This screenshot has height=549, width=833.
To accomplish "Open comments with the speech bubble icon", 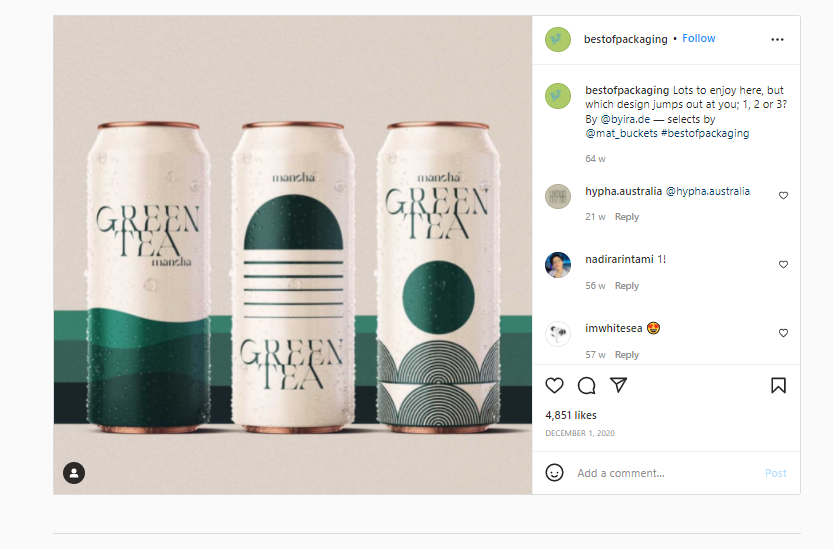I will (x=587, y=385).
